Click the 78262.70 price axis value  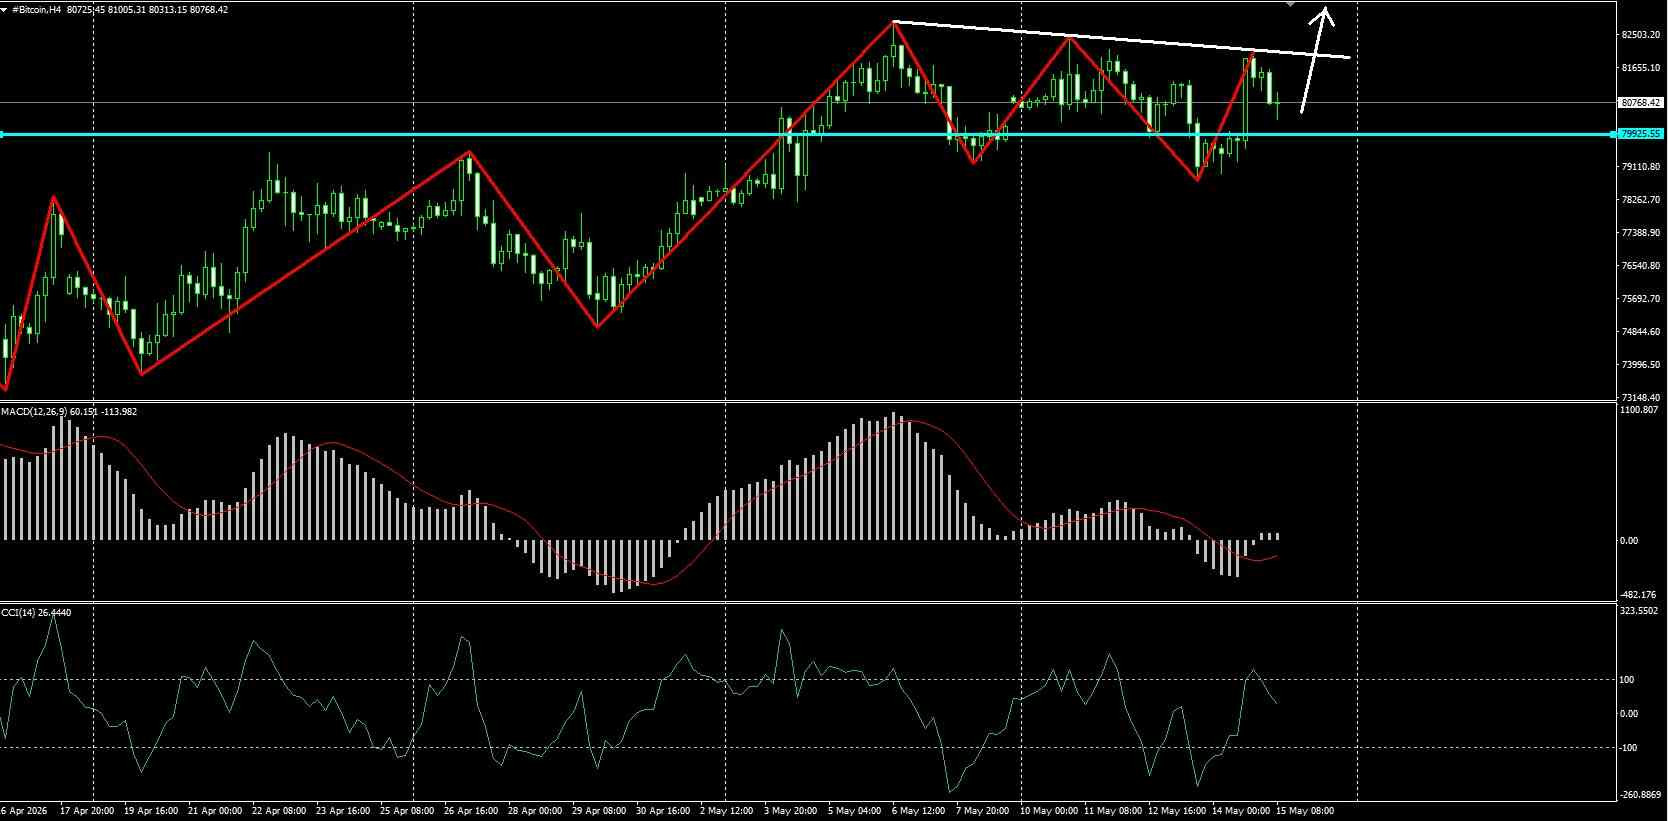[1640, 200]
